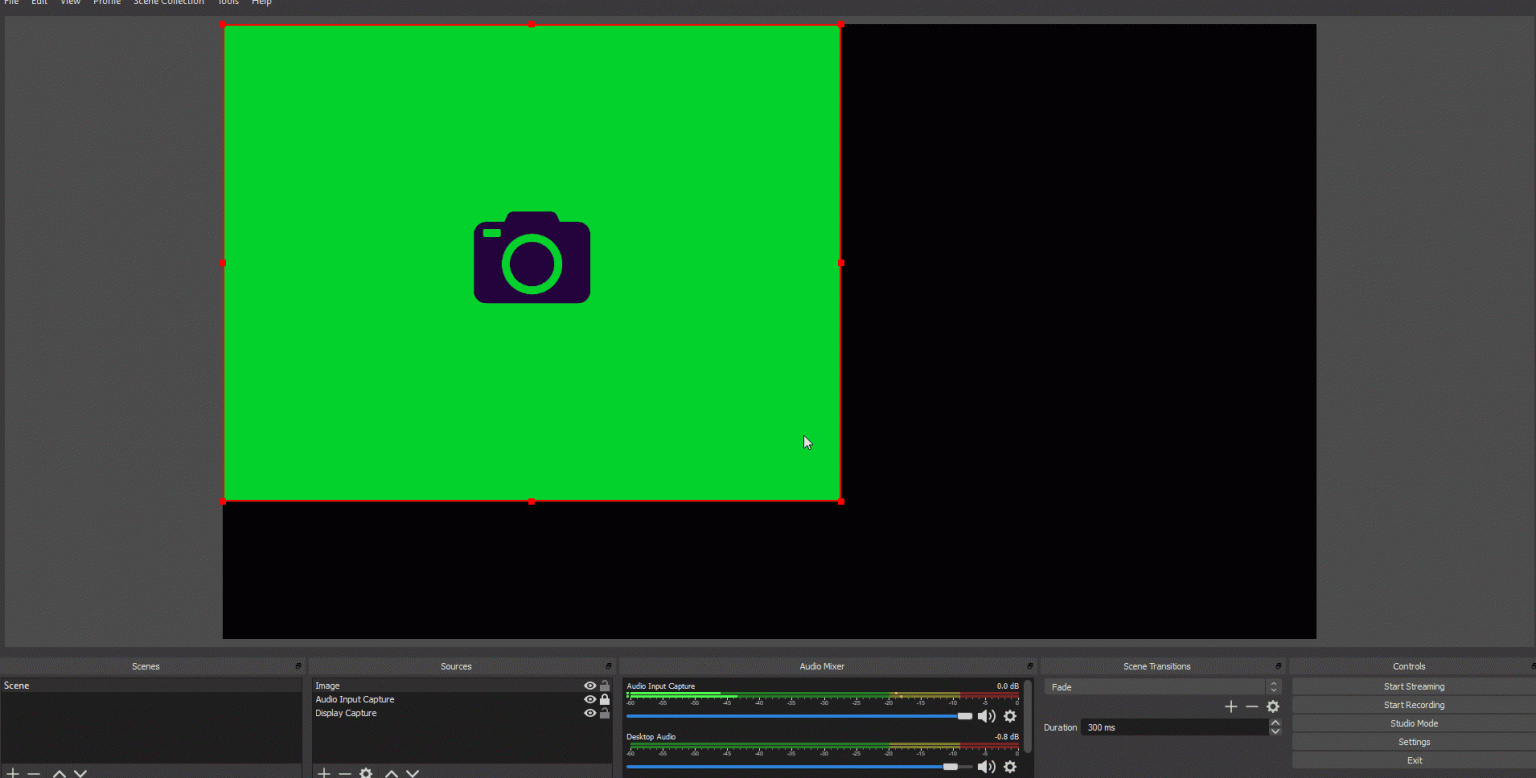Move the Image source up in the list
This screenshot has width=1536, height=778.
point(392,772)
